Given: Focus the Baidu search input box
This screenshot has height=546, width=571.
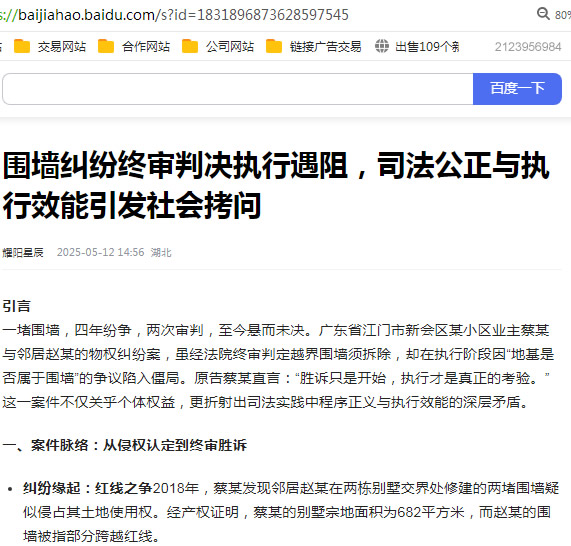Looking at the screenshot, I should pos(238,89).
